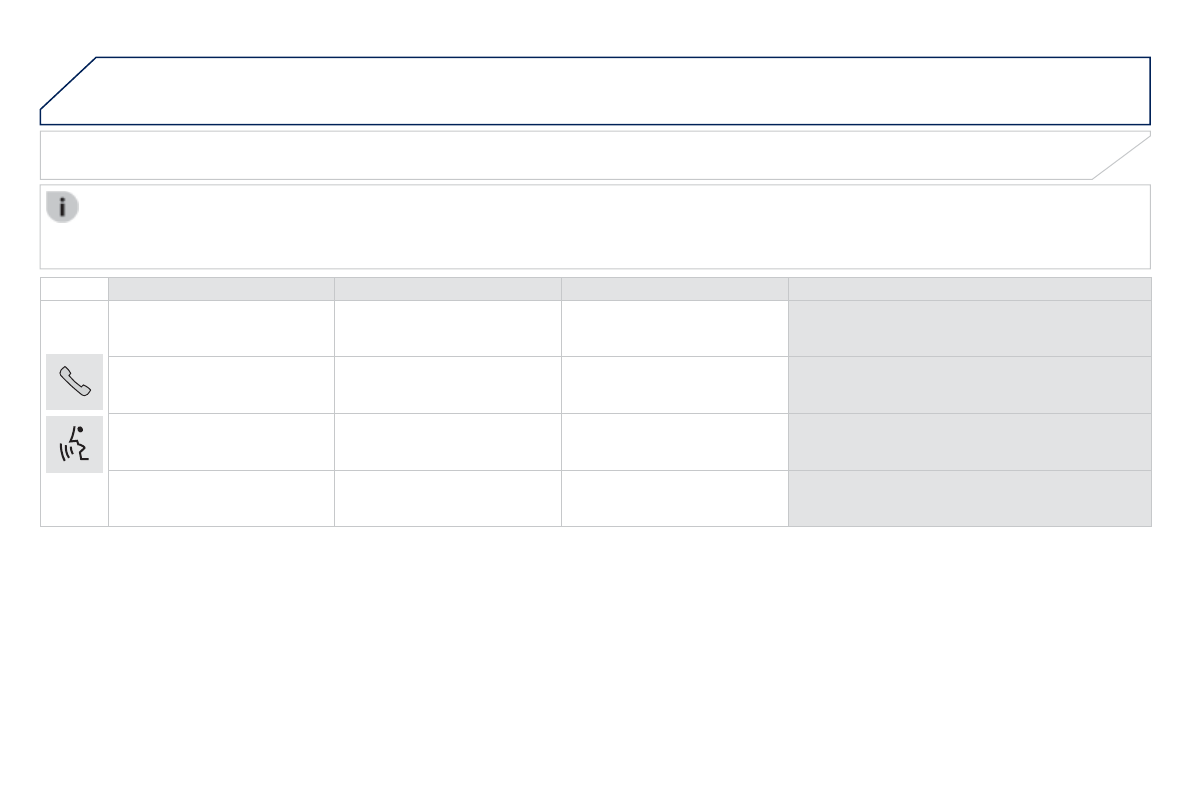Click the note box beside the info icon
The image size is (1191, 794).
pos(610,227)
